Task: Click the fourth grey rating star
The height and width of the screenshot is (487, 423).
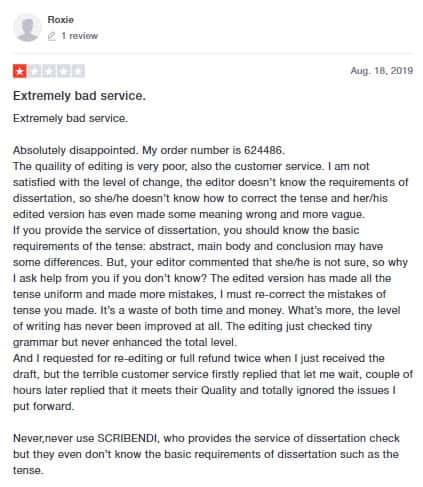Action: click(x=63, y=71)
